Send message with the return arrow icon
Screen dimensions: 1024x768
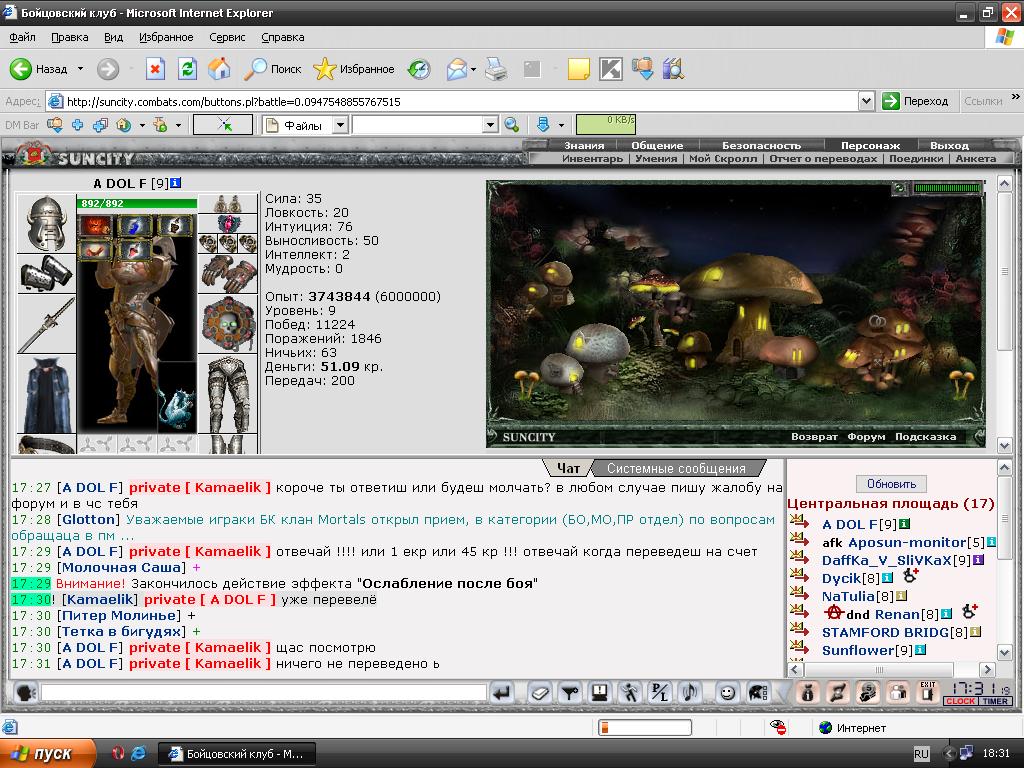tap(502, 692)
